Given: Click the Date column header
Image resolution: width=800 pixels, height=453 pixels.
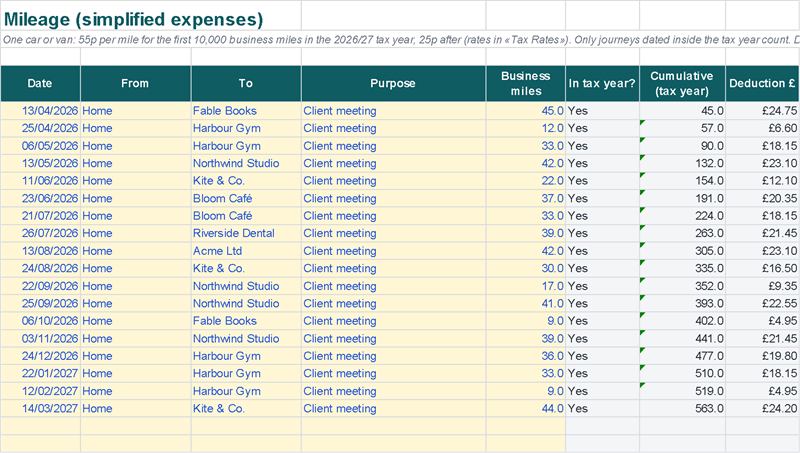Looking at the screenshot, I should 40,84.
